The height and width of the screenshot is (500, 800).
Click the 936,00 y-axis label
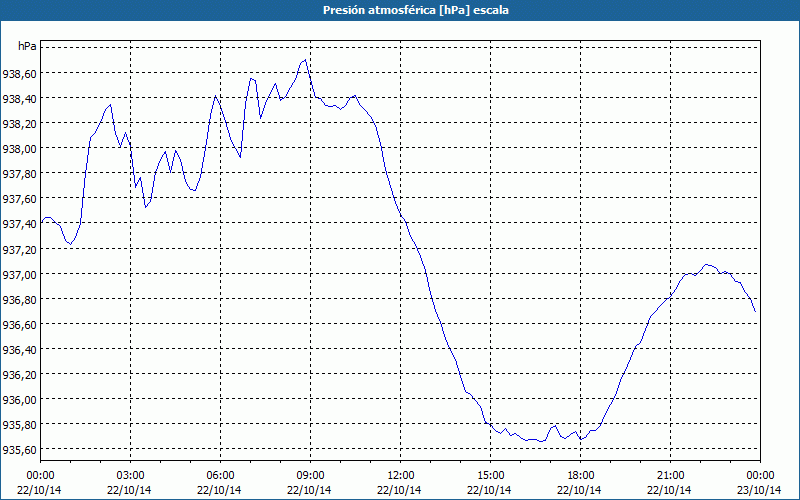19,400
